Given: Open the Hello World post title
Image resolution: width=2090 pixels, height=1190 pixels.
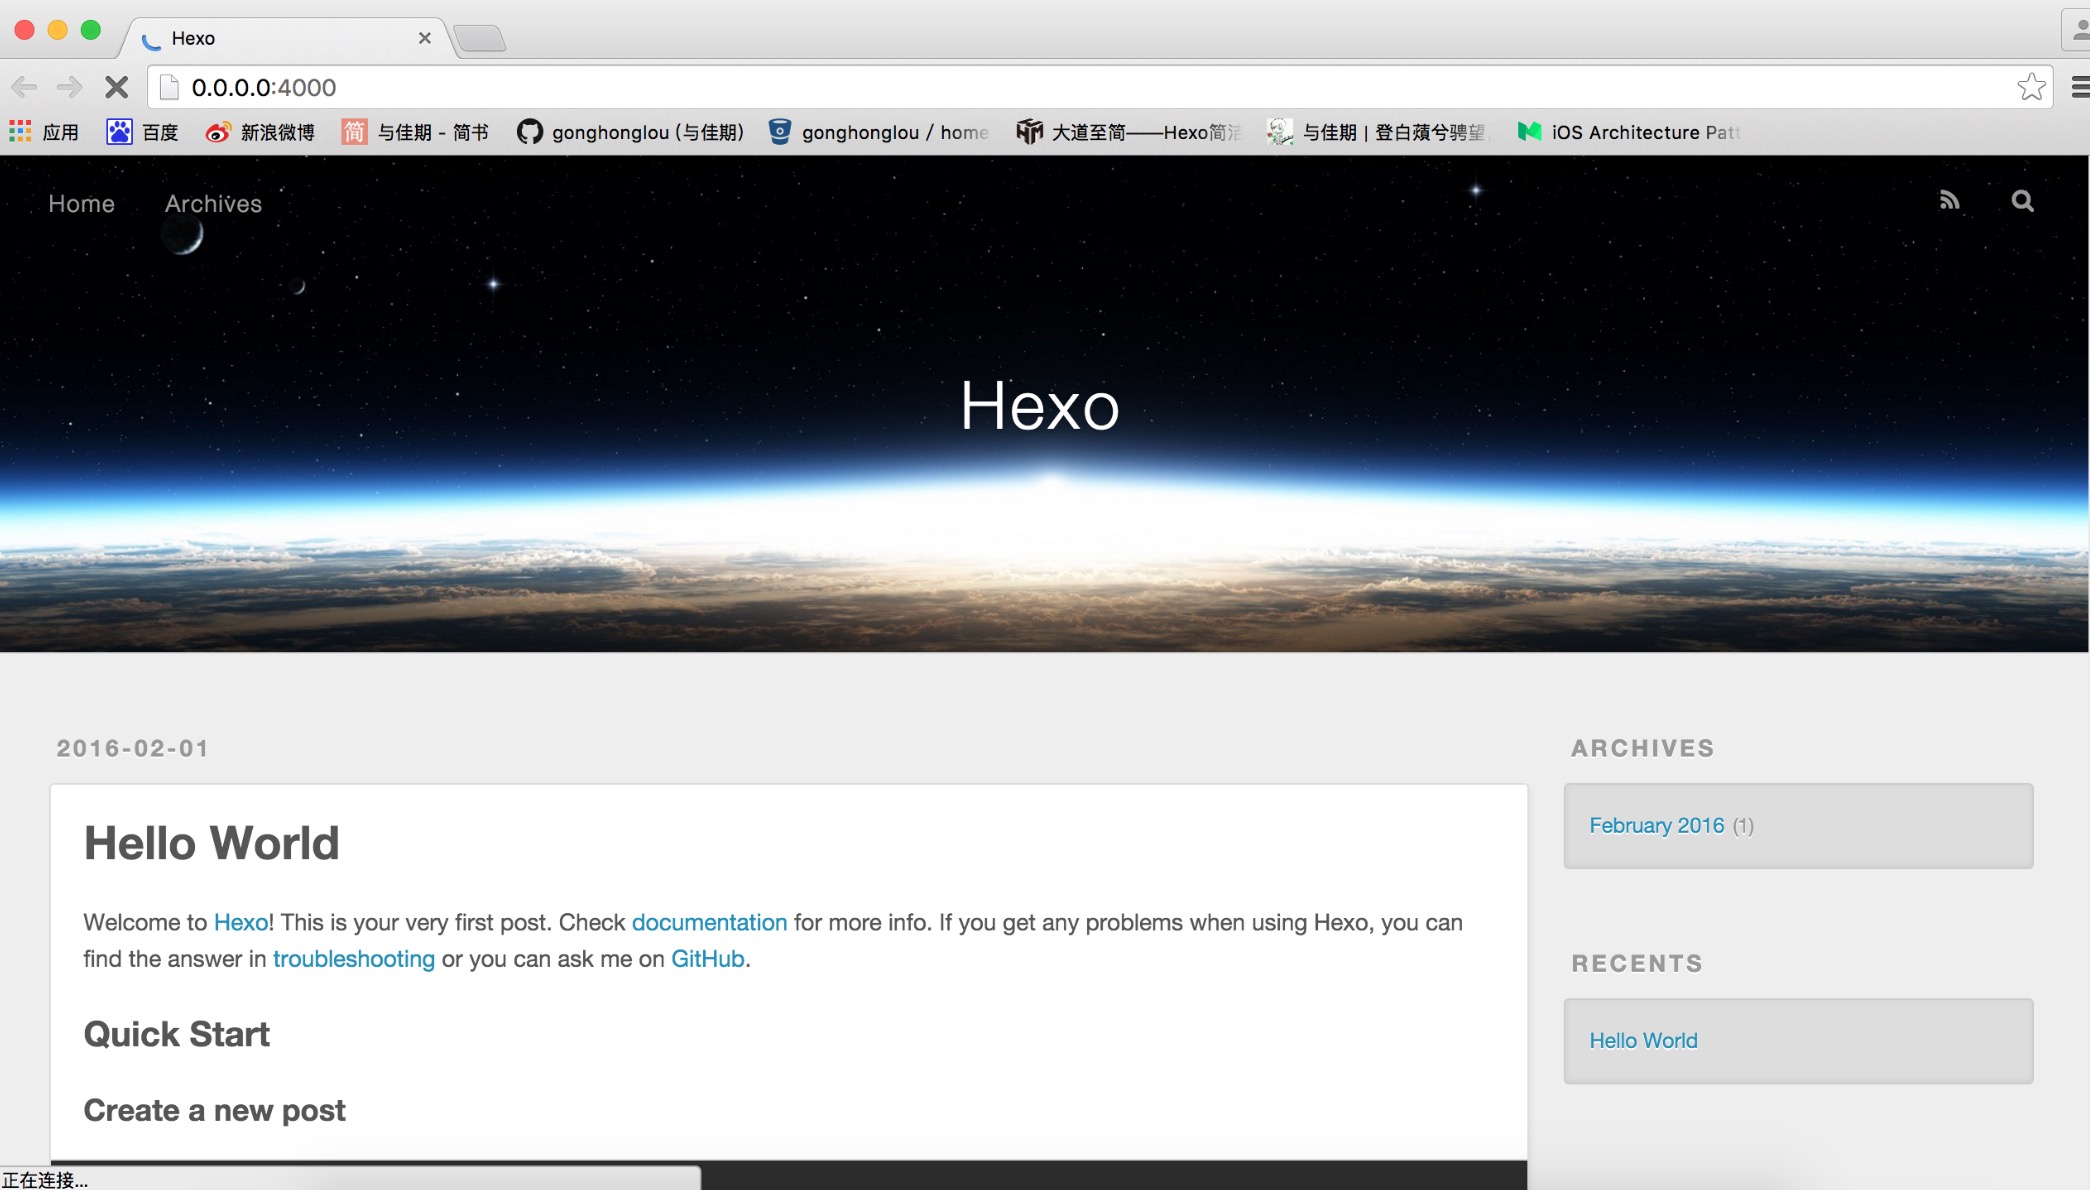Looking at the screenshot, I should tap(211, 843).
